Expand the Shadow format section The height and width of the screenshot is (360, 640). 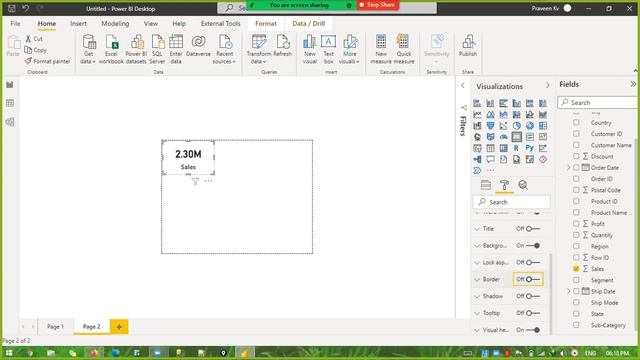[x=477, y=296]
